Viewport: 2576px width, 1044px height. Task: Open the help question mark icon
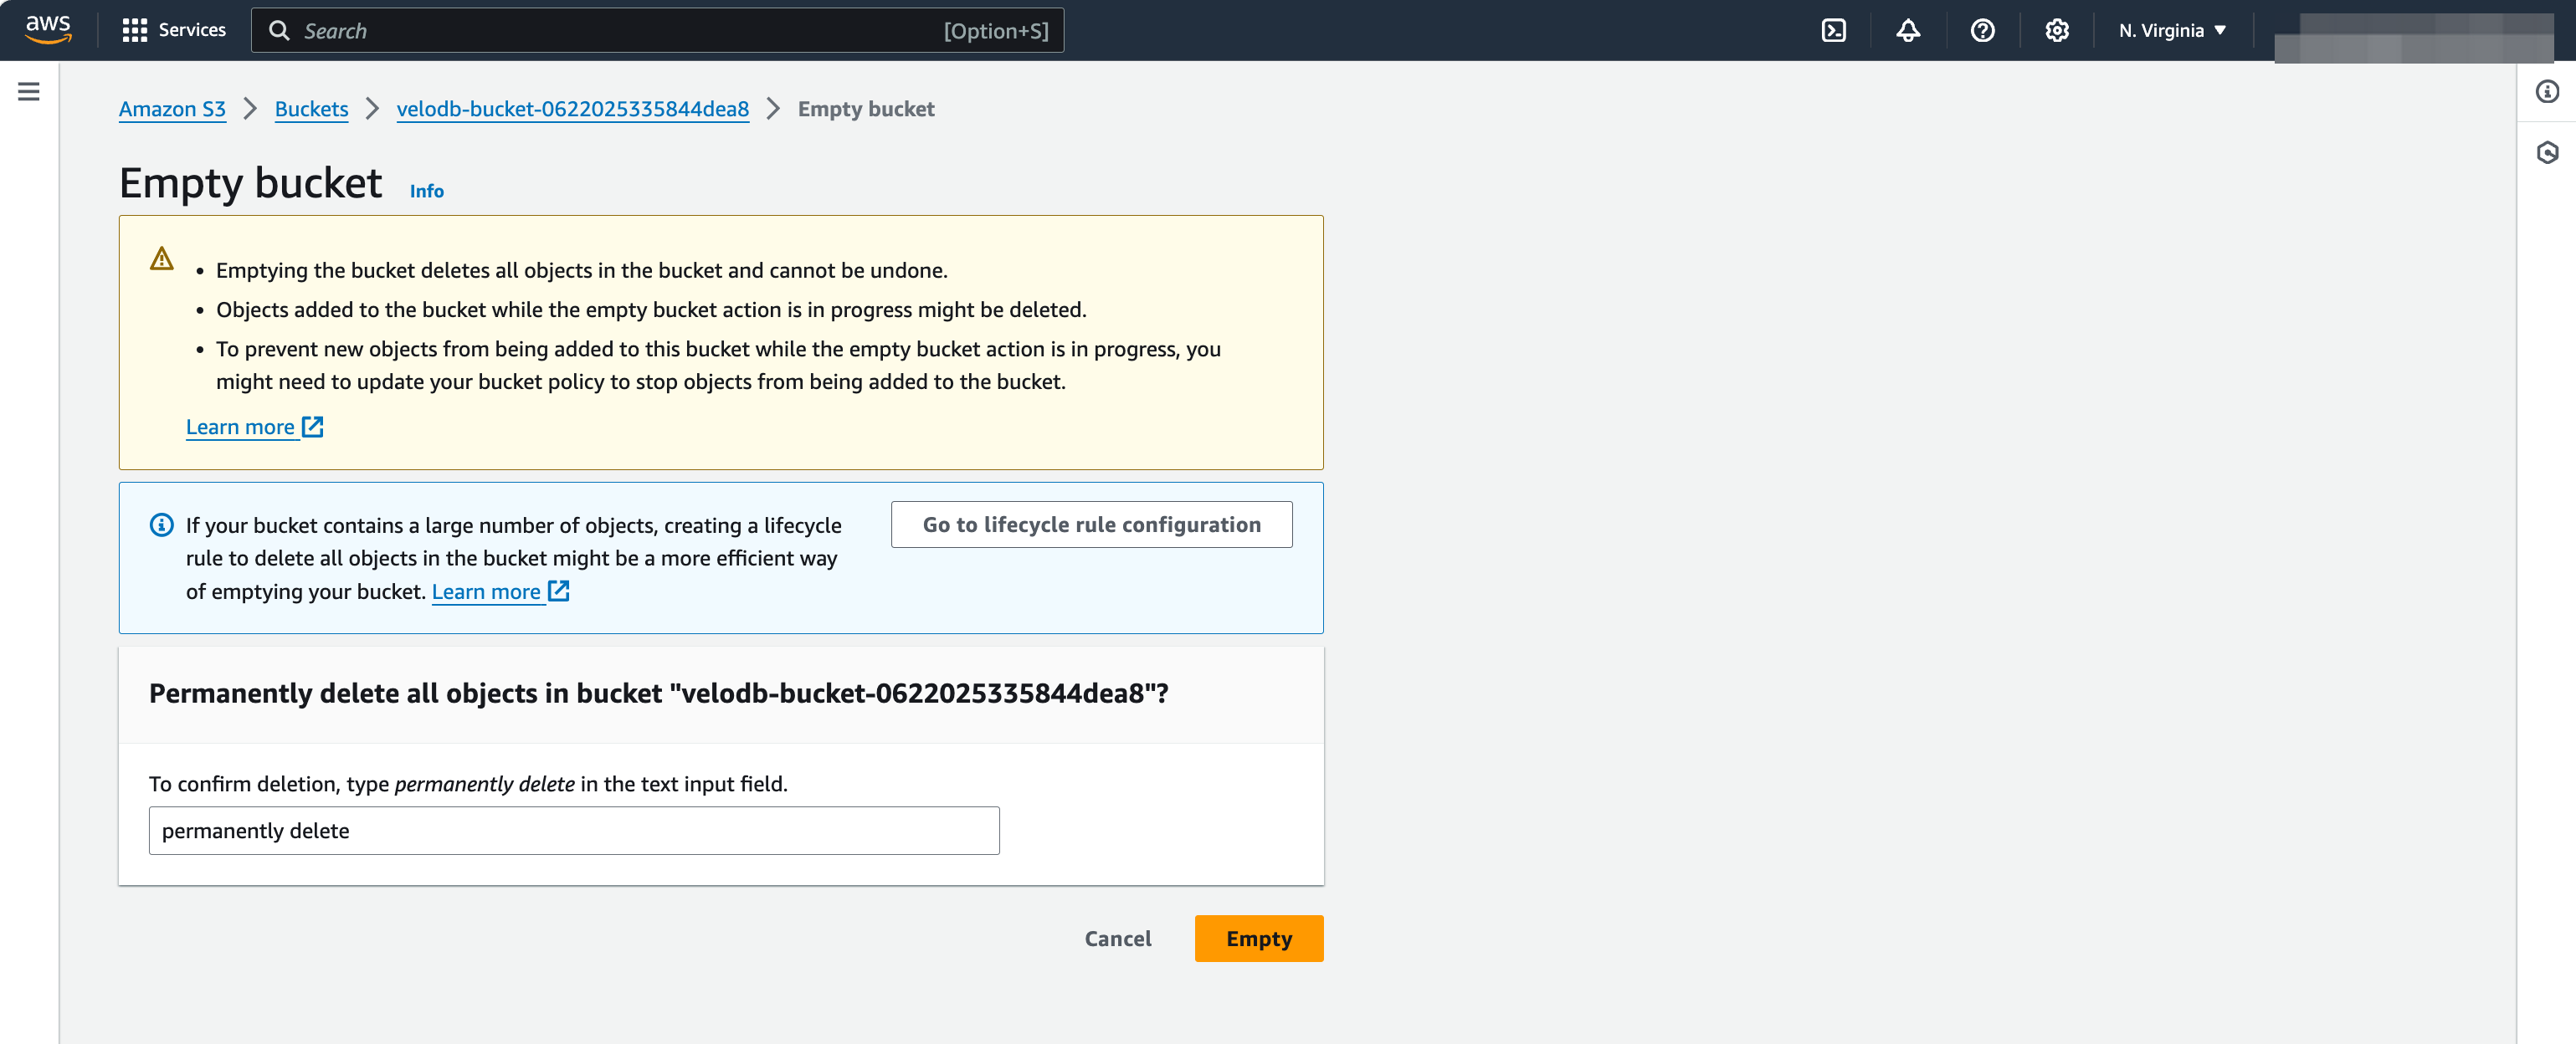1982,30
